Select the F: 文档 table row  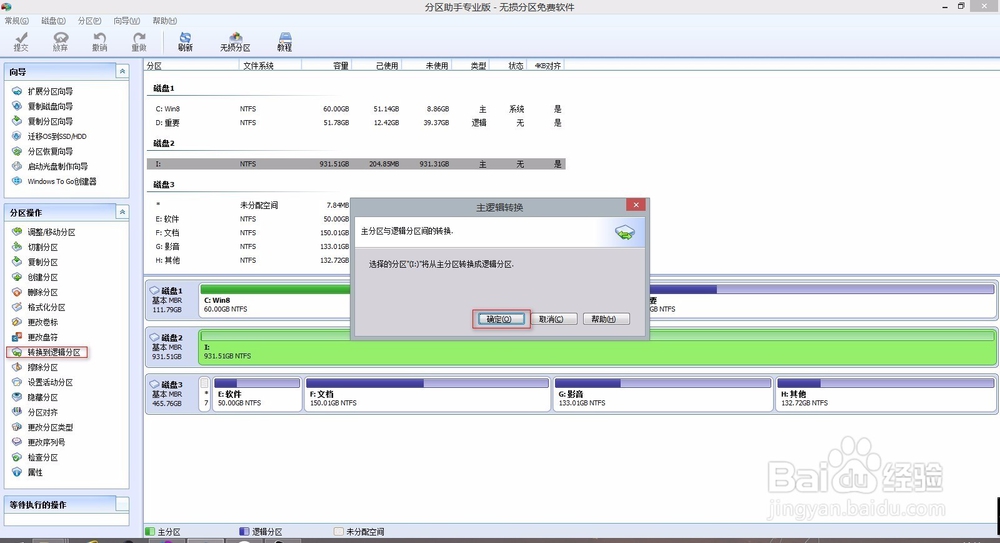tap(249, 233)
